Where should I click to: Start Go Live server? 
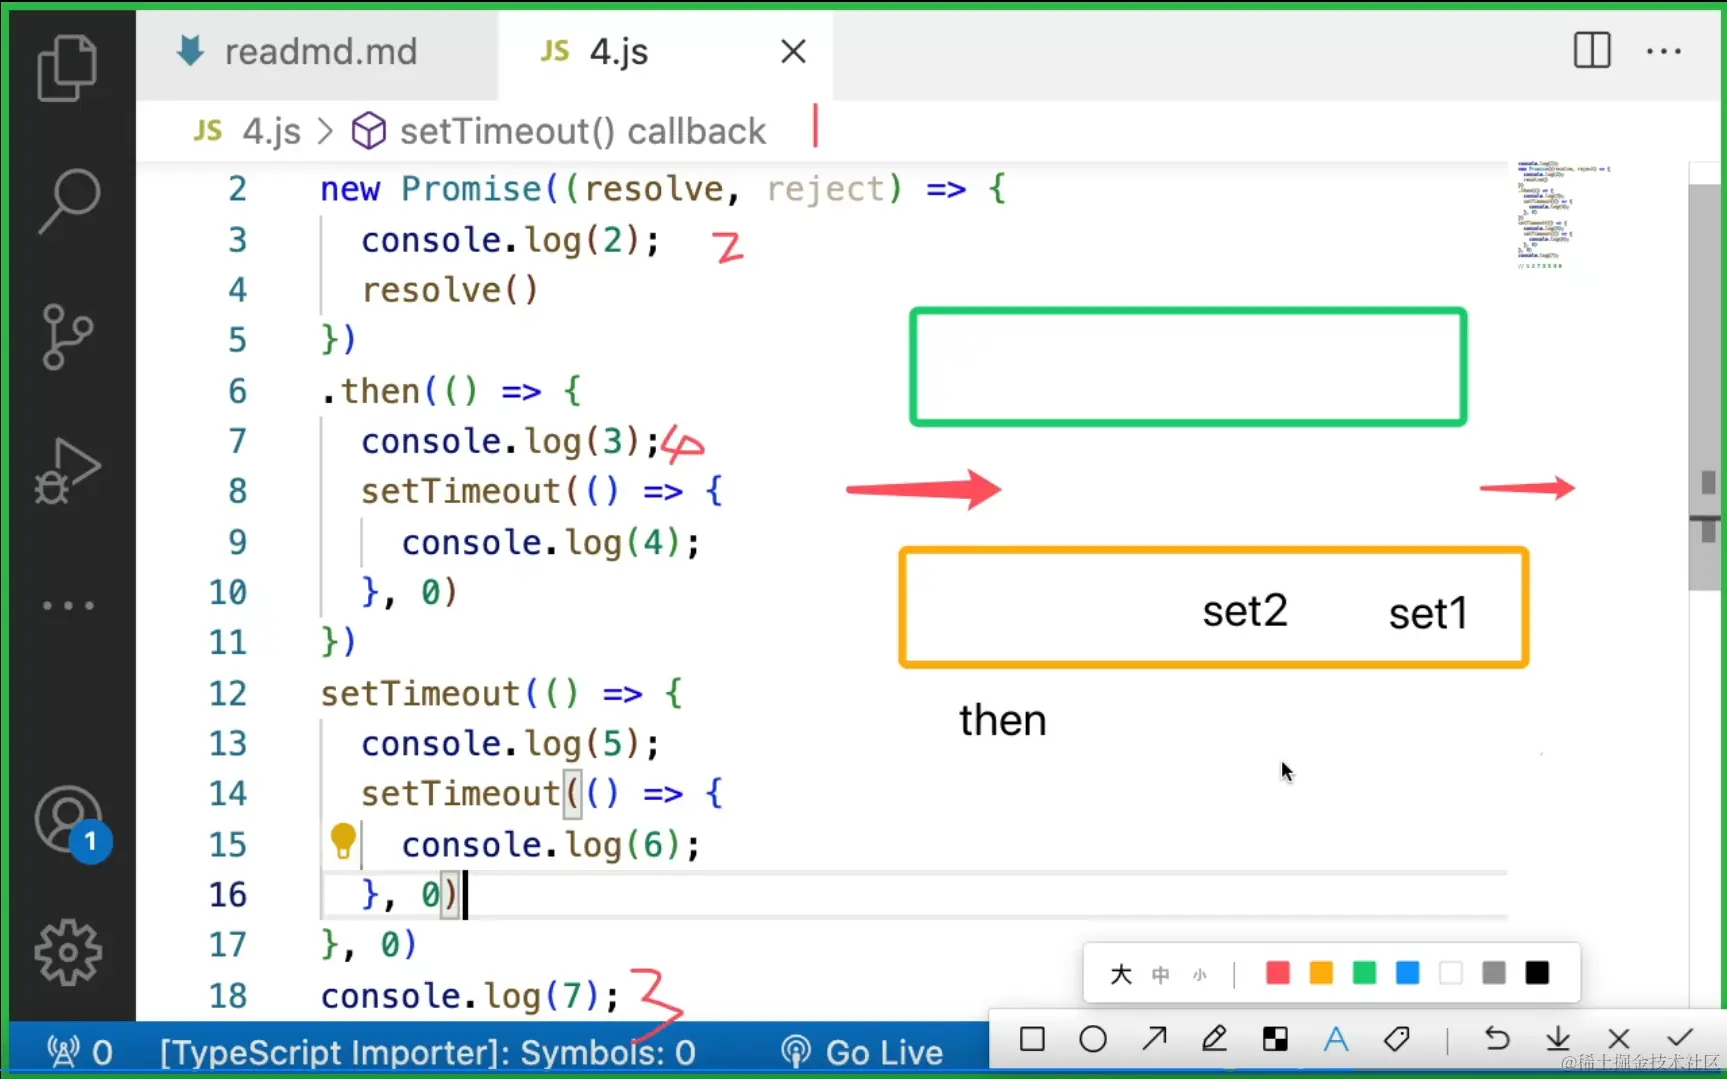pyautogui.click(x=862, y=1051)
